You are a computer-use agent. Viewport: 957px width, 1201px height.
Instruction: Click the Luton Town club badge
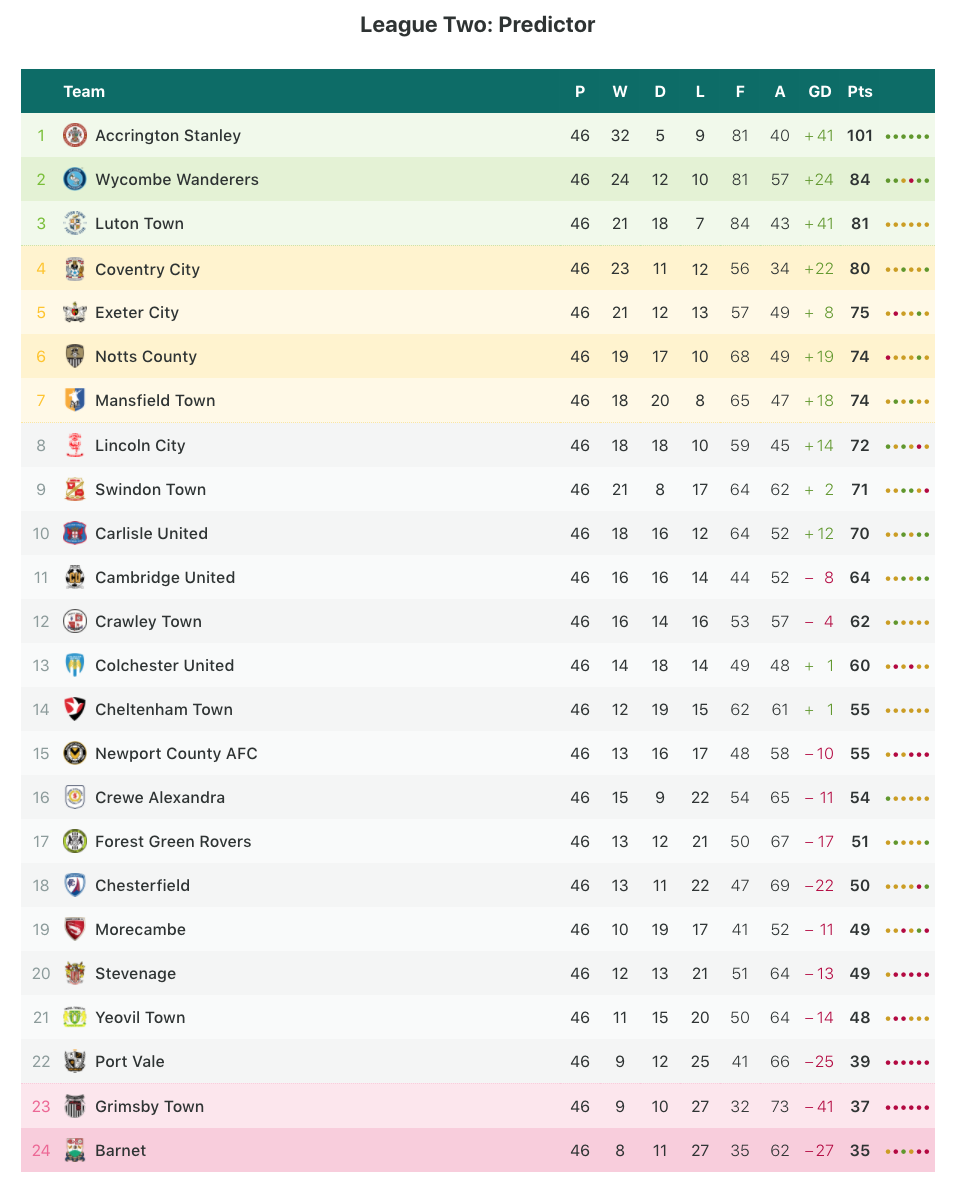pos(75,223)
